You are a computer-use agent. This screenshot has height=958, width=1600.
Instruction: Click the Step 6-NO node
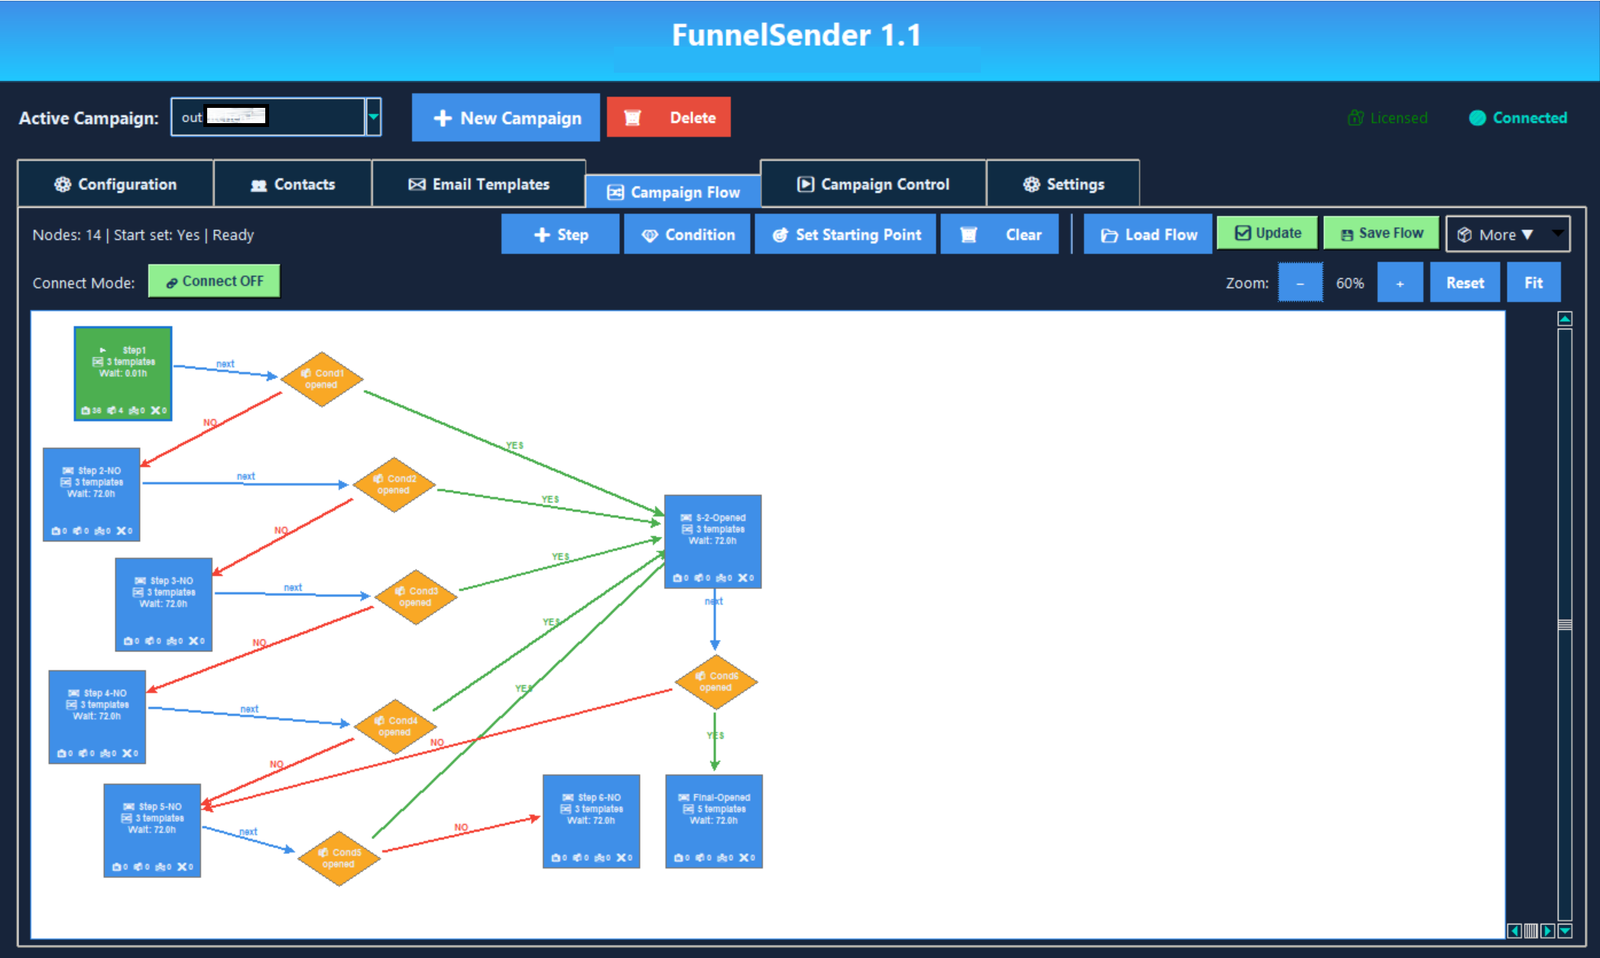[591, 821]
